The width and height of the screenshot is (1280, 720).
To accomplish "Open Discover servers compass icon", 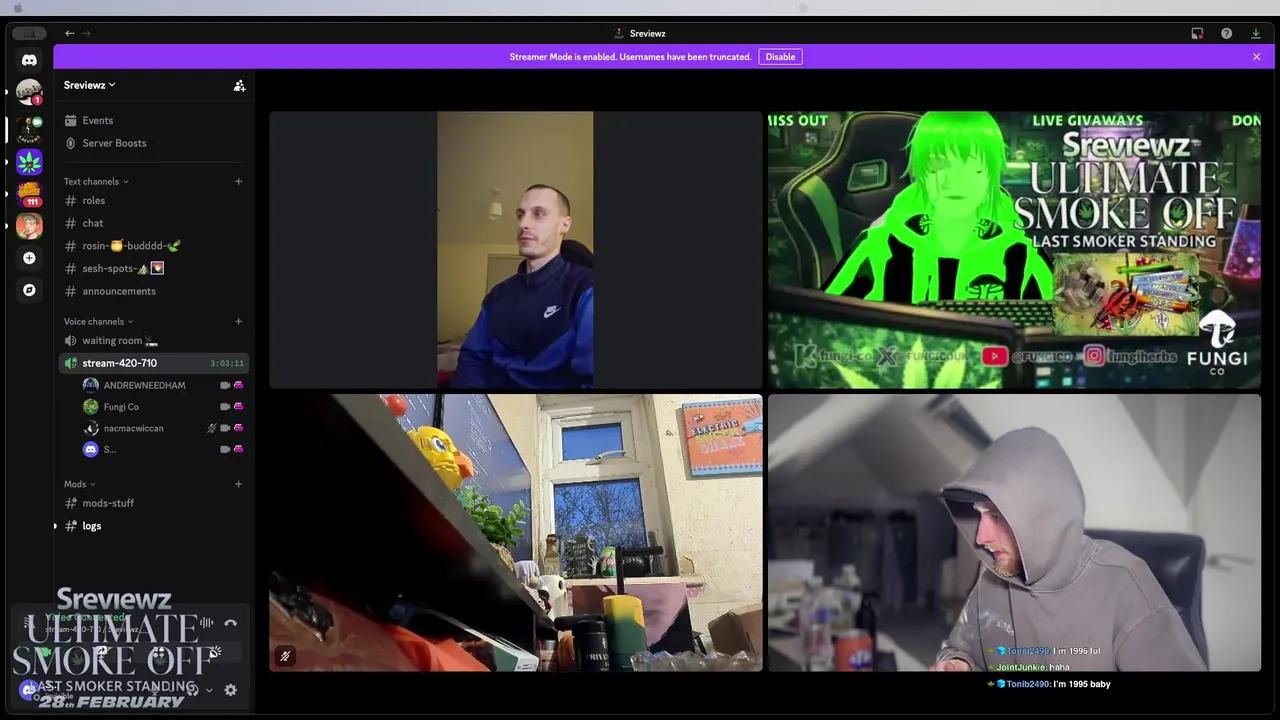I will coord(29,290).
